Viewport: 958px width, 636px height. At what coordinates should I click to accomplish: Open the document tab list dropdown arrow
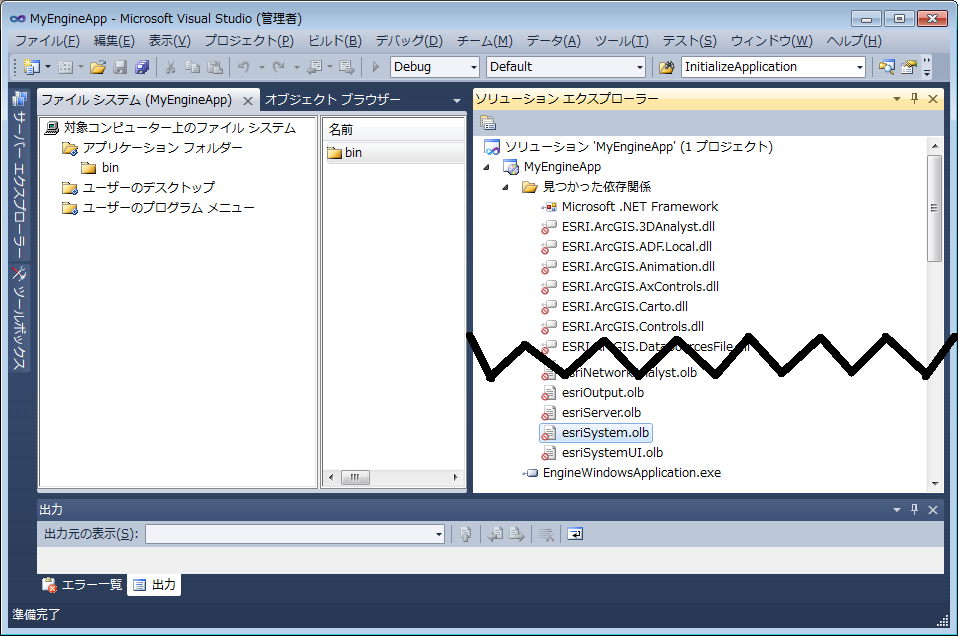click(x=456, y=100)
